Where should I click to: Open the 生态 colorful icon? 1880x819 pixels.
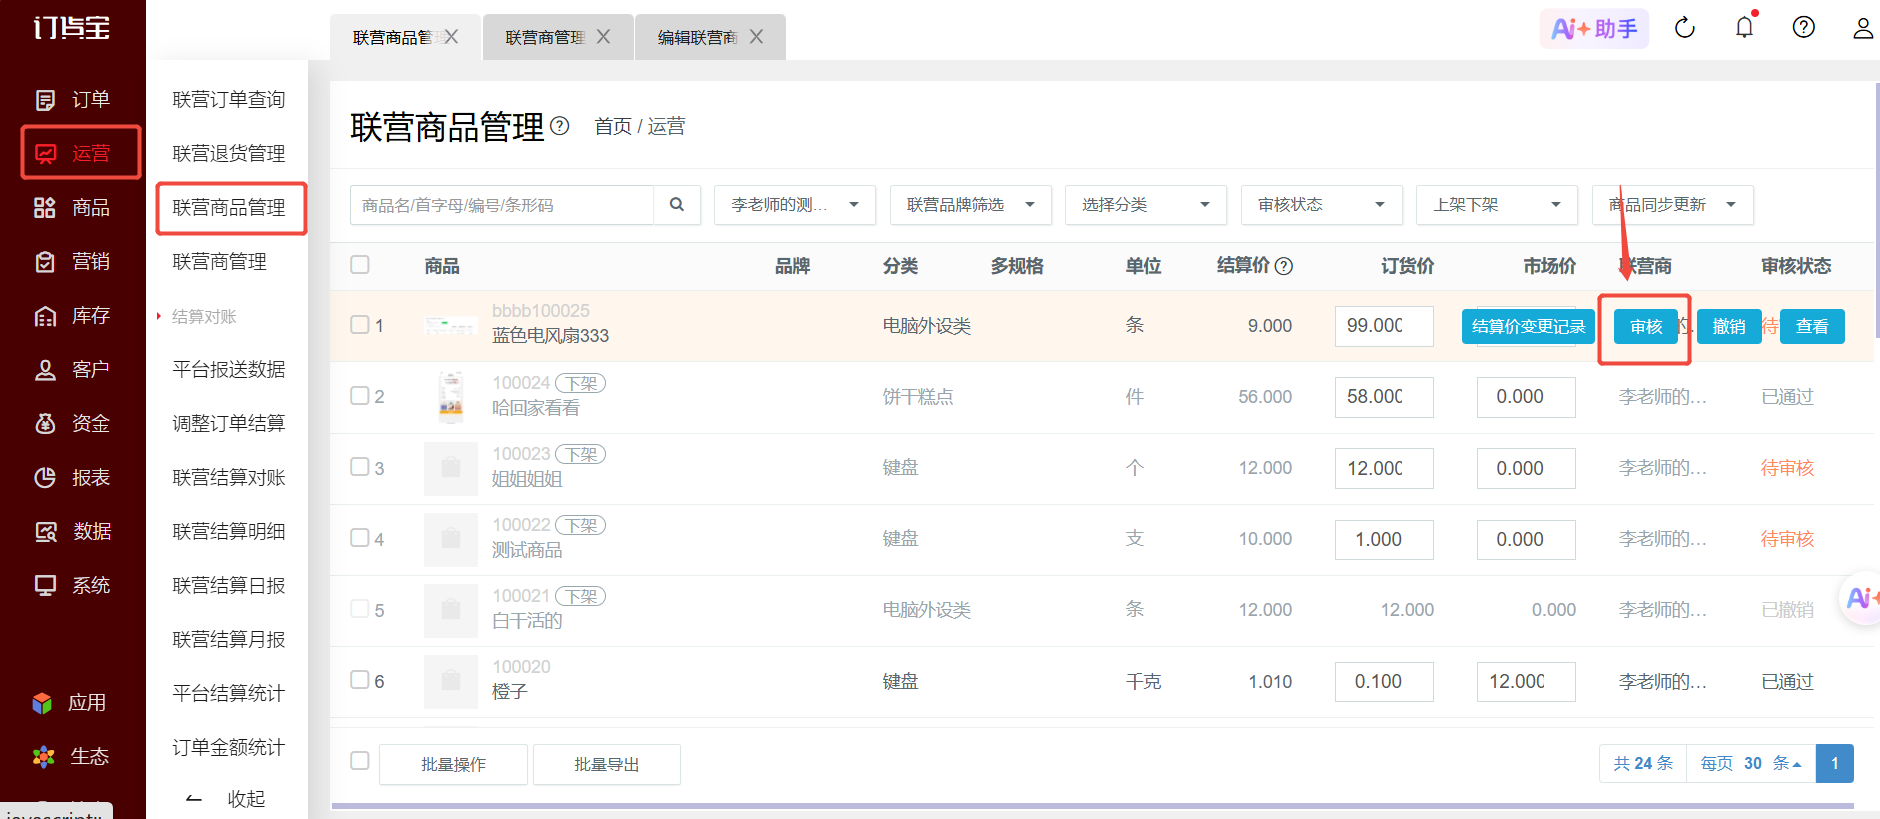(x=43, y=757)
